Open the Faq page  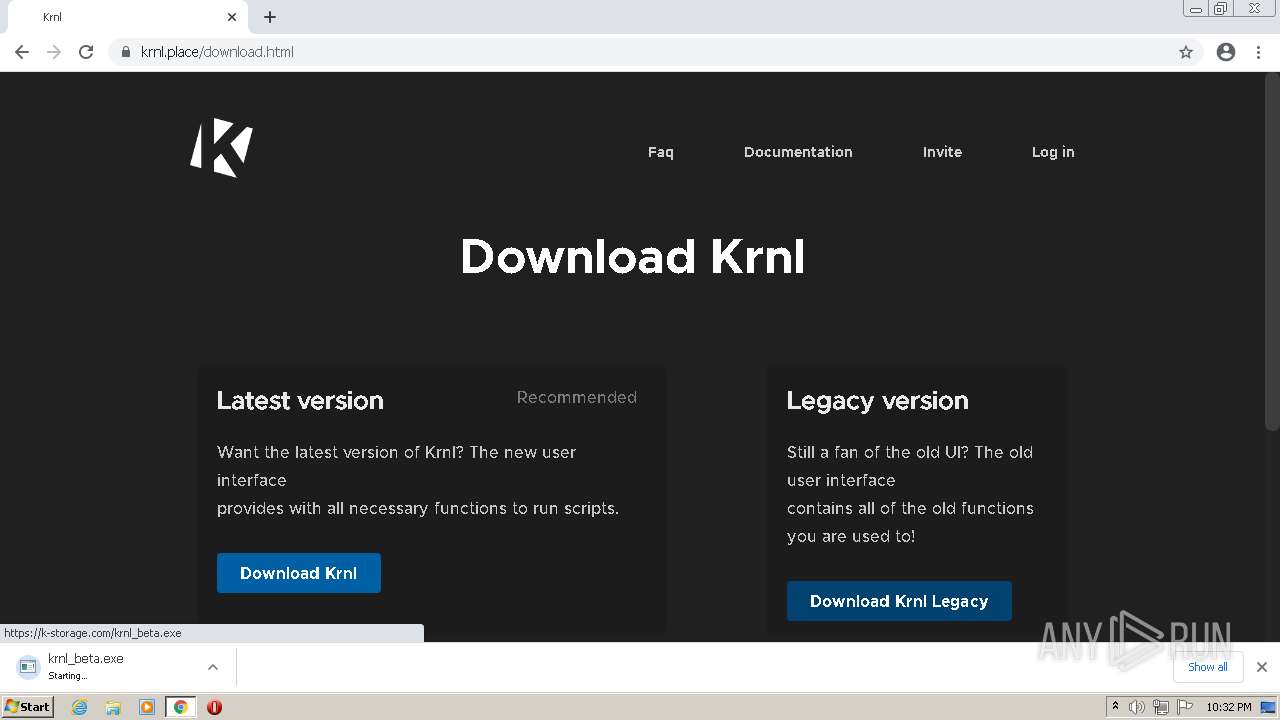[x=661, y=152]
